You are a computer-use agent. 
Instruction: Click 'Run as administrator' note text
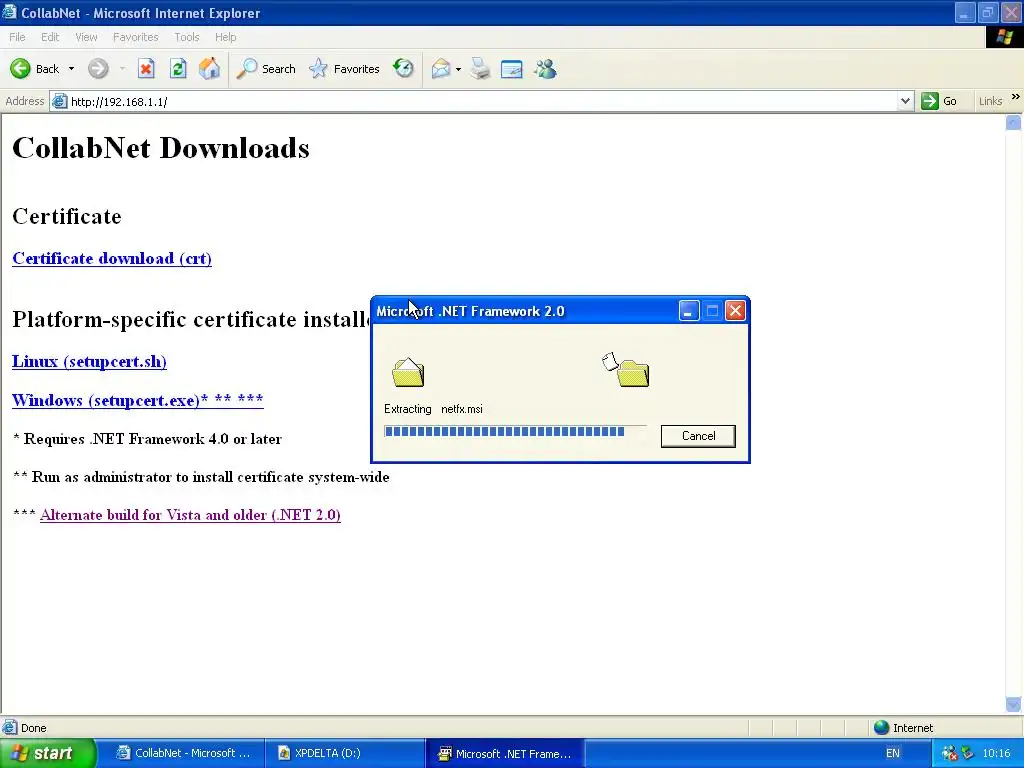pyautogui.click(x=201, y=477)
